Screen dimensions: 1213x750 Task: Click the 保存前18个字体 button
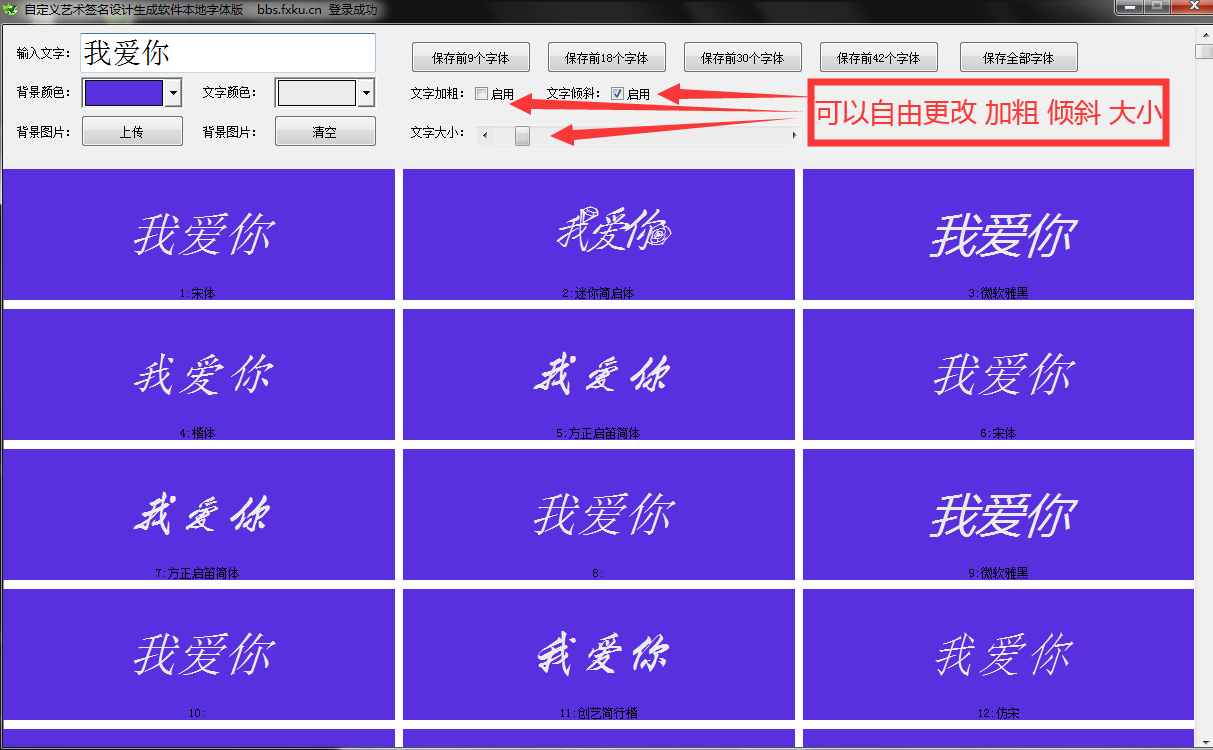[606, 57]
